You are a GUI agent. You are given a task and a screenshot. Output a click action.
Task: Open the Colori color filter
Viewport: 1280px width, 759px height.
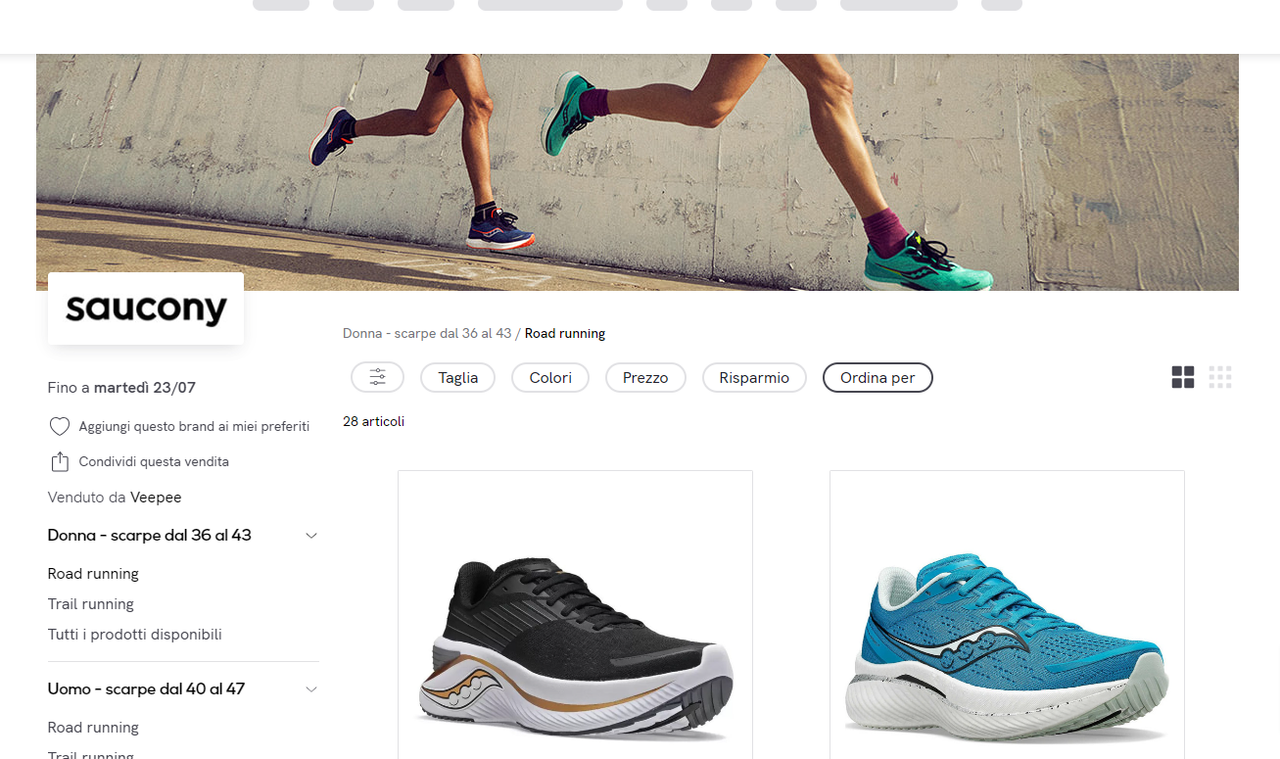point(550,377)
